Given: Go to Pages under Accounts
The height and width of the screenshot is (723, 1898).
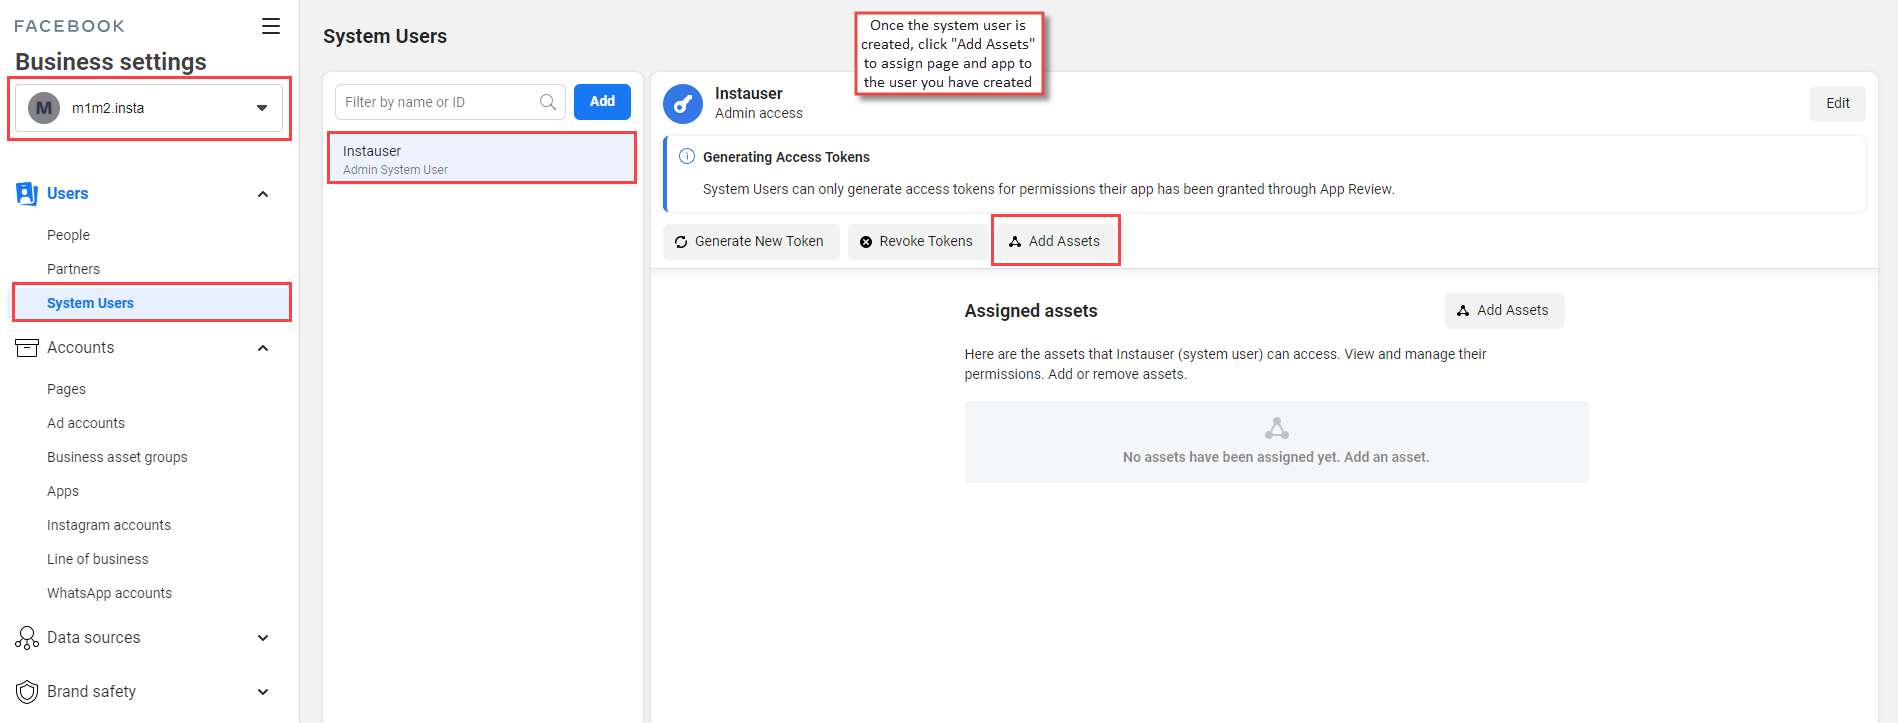Looking at the screenshot, I should tap(66, 389).
